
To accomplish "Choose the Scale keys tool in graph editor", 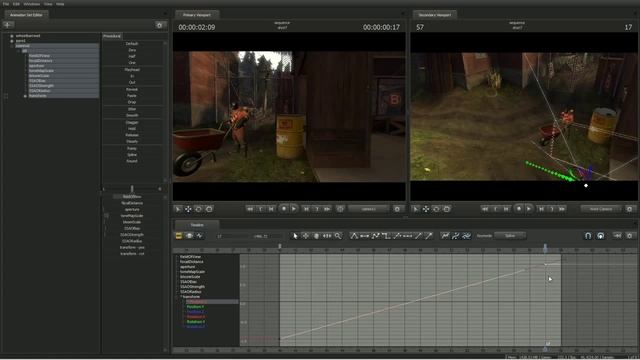I will point(327,236).
